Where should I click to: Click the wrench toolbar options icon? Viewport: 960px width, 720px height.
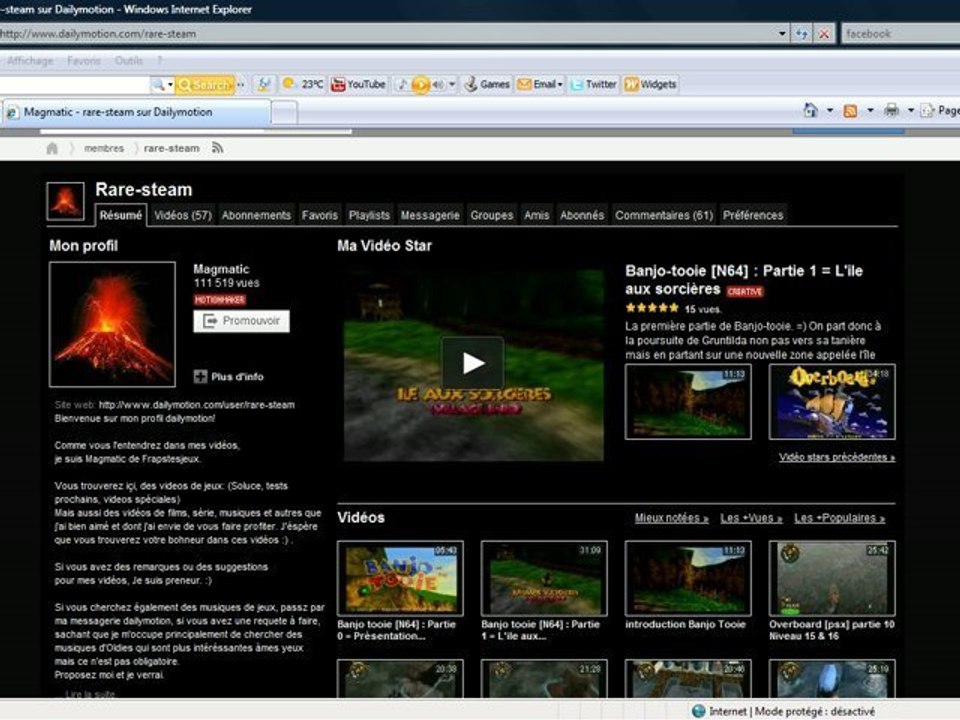(264, 84)
